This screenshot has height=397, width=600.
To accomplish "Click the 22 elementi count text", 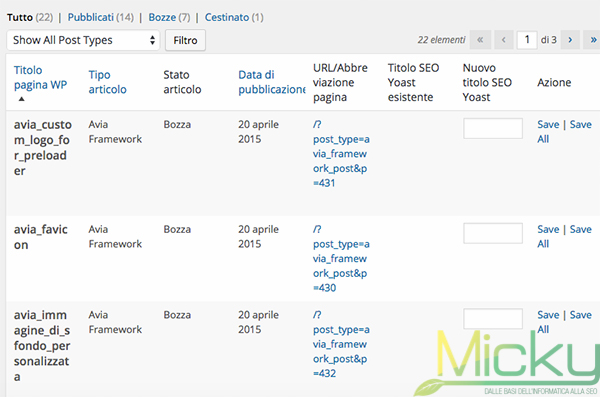I will pyautogui.click(x=441, y=40).
